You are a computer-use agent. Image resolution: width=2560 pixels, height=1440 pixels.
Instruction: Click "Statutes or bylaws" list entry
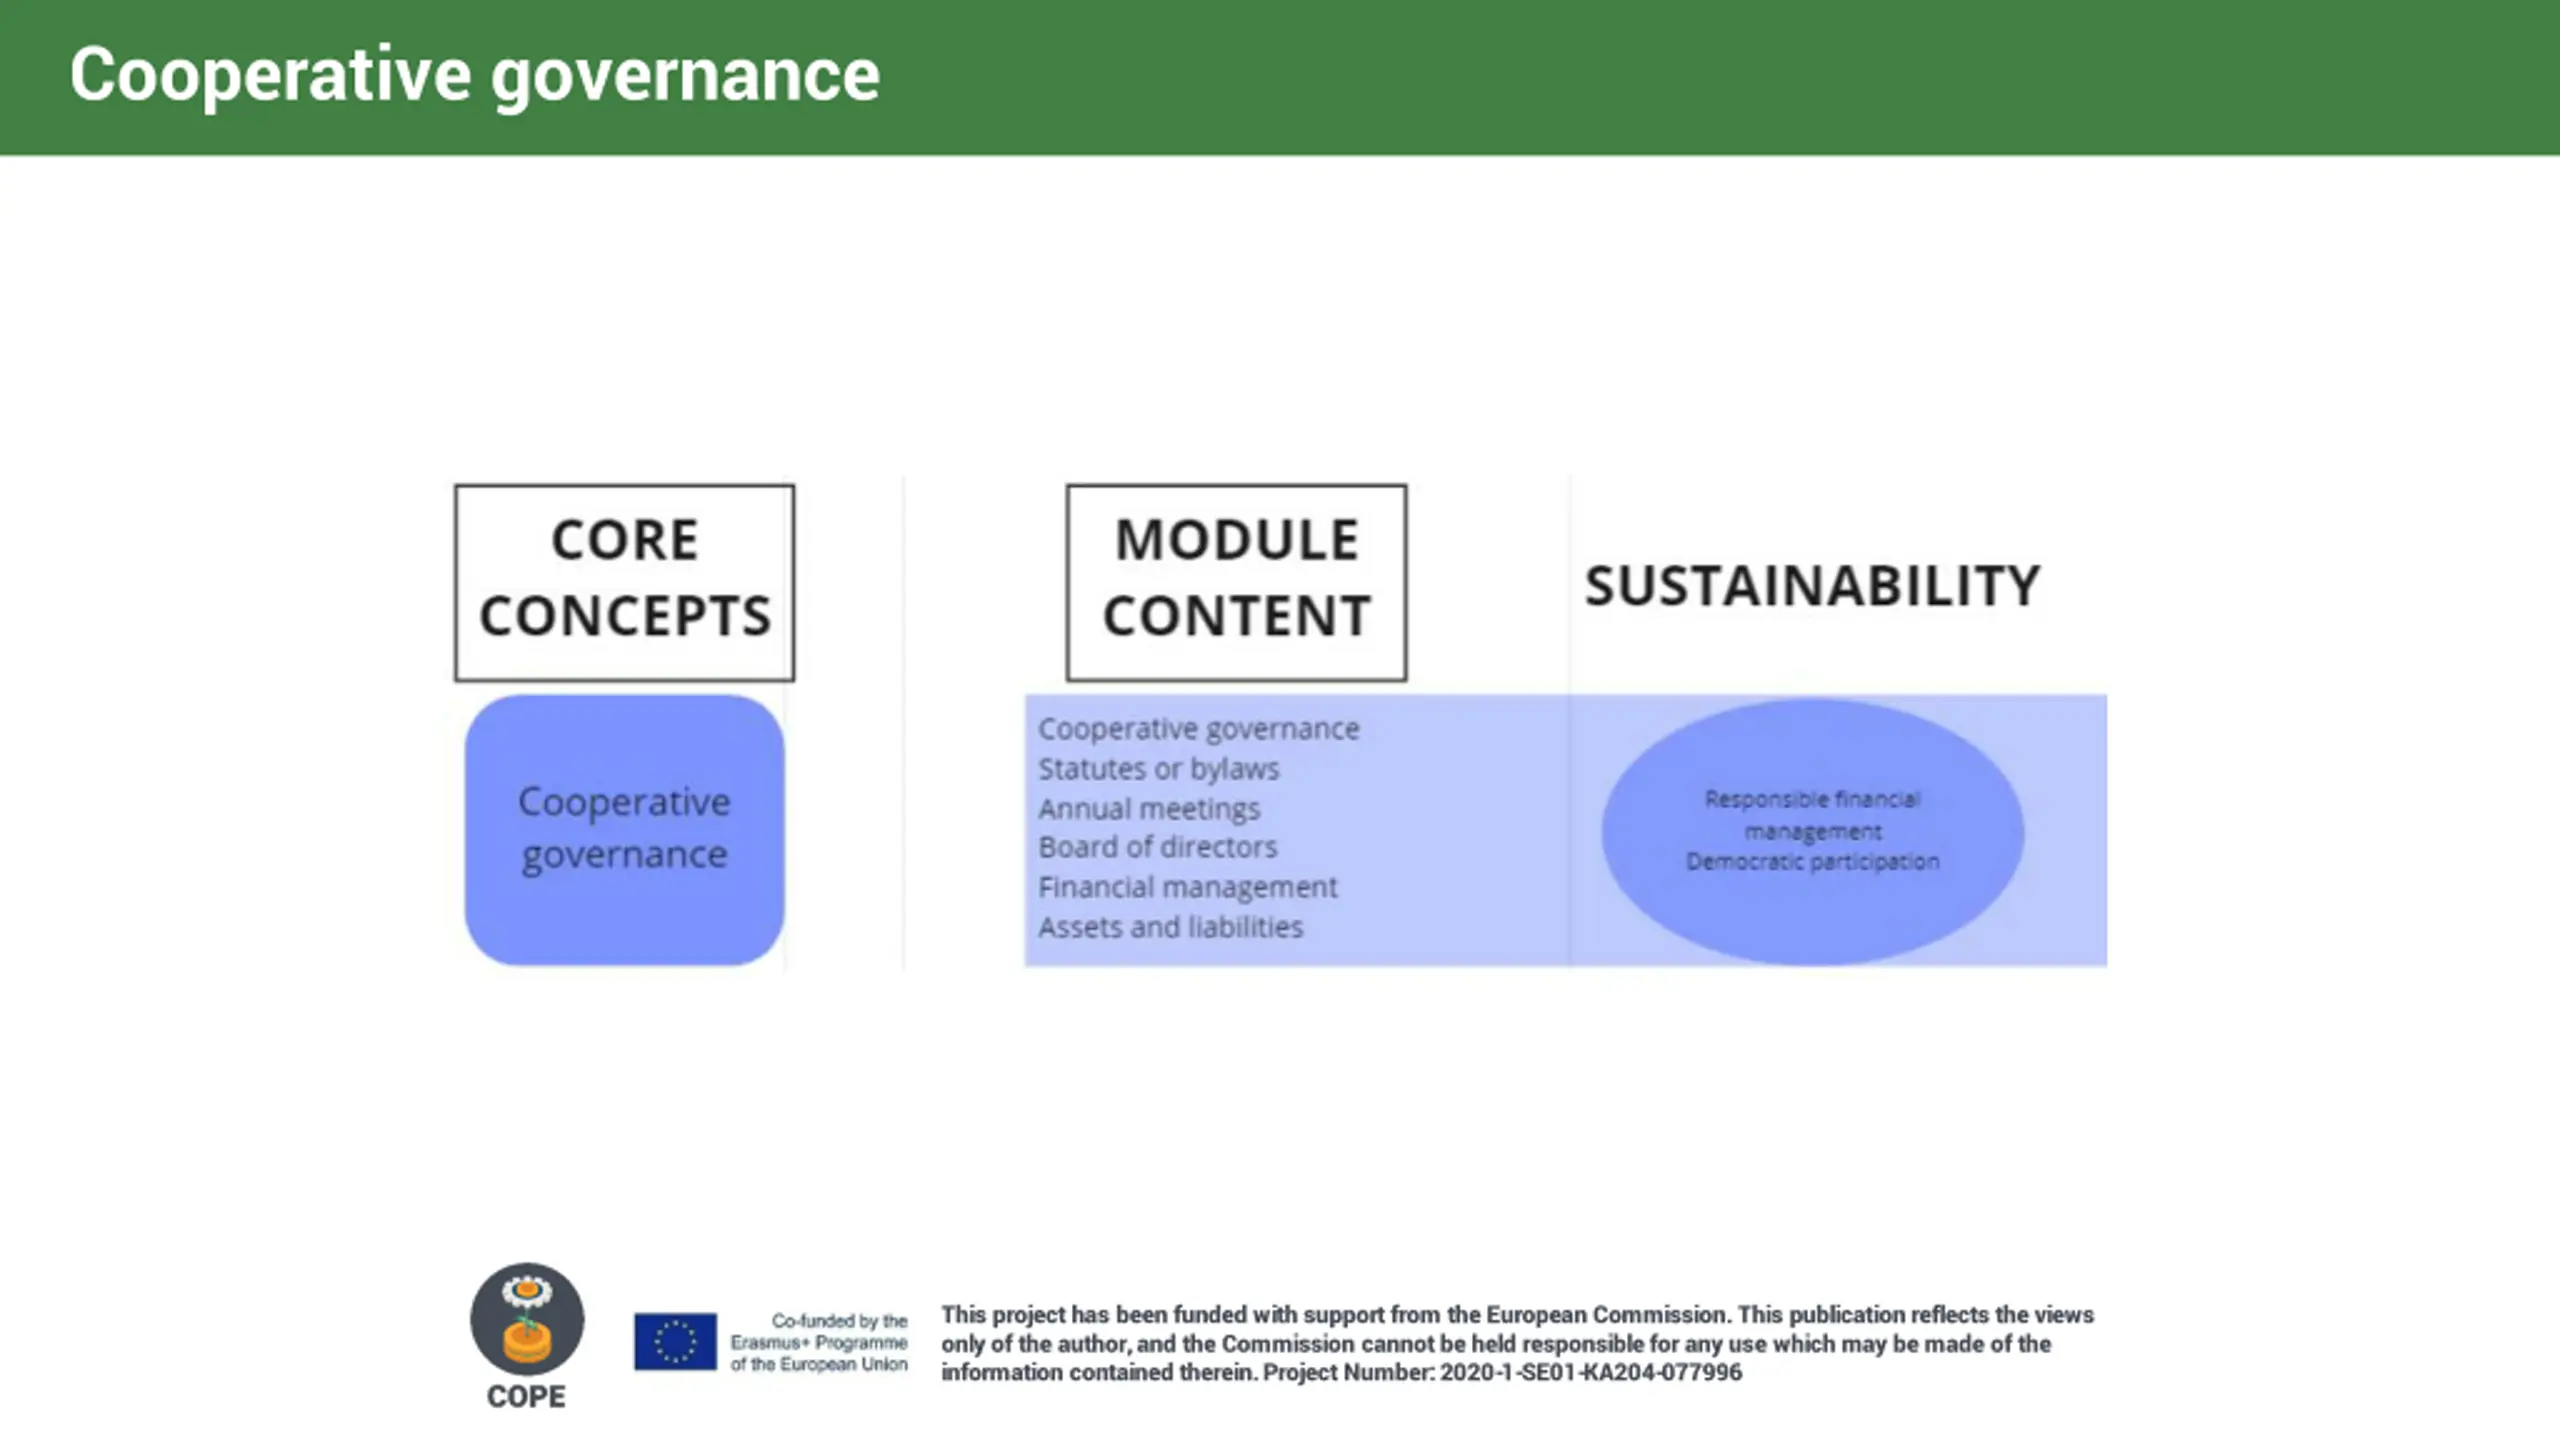(x=1158, y=769)
